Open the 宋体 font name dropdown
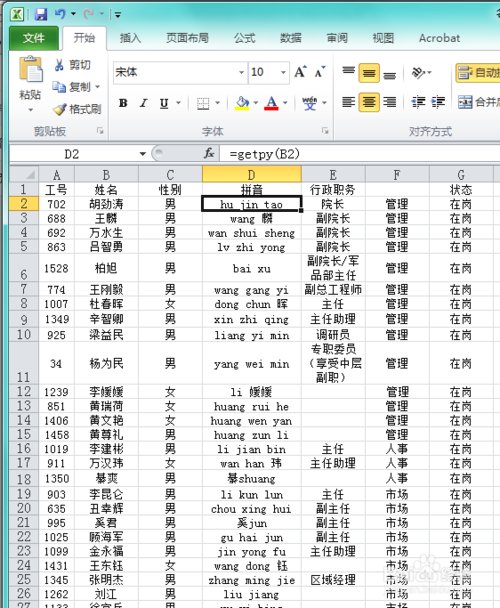Viewport: 500px width, 608px height. pyautogui.click(x=241, y=72)
